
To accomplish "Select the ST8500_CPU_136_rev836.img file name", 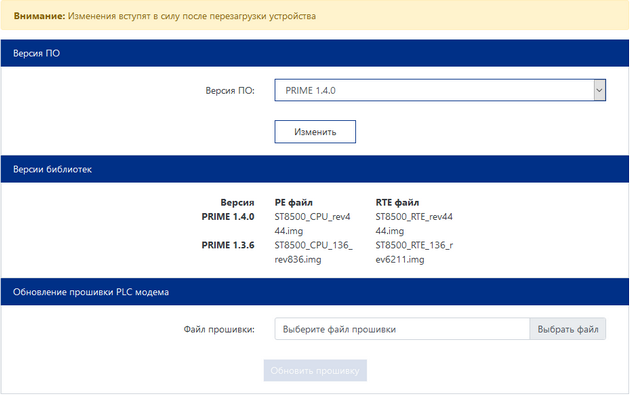I will (x=313, y=252).
